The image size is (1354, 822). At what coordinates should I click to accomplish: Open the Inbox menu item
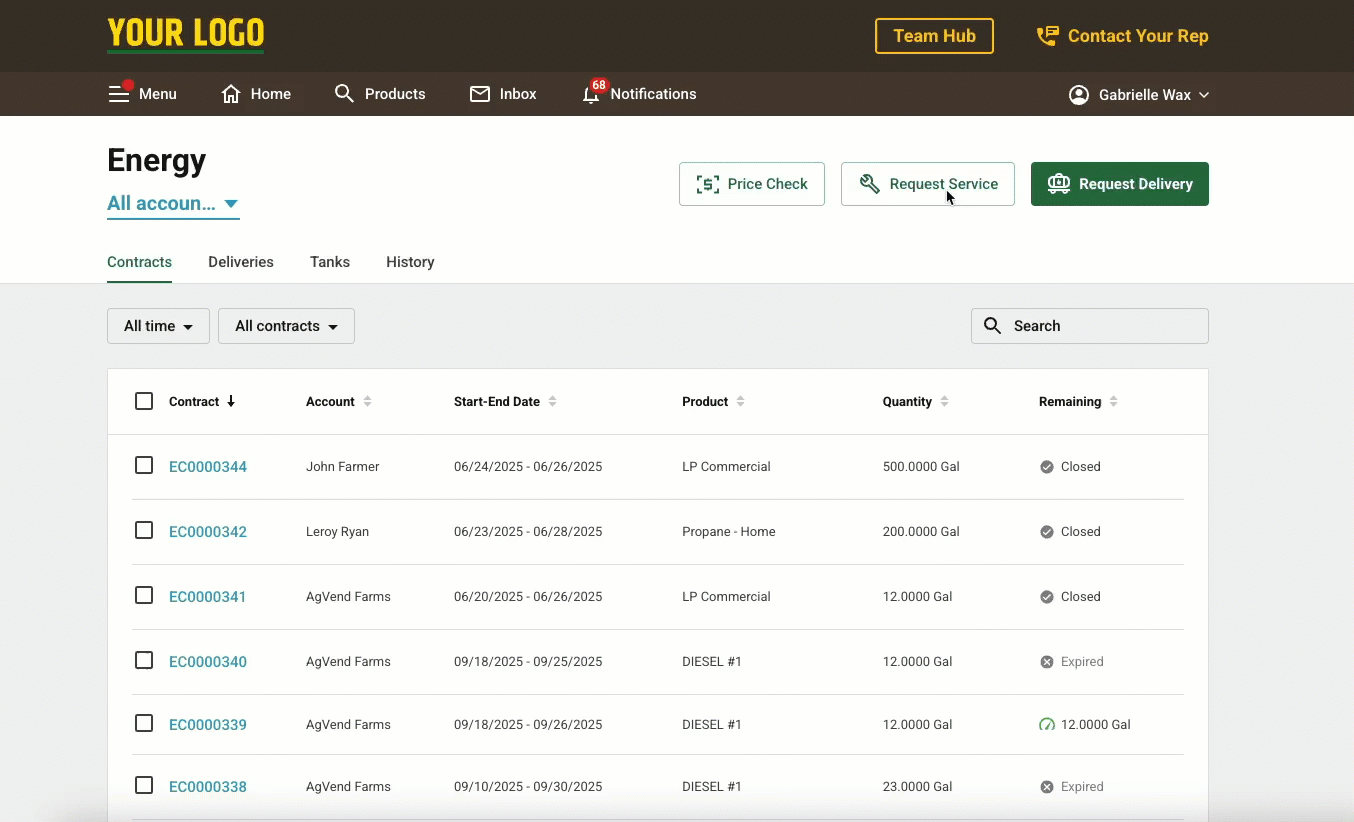503,94
